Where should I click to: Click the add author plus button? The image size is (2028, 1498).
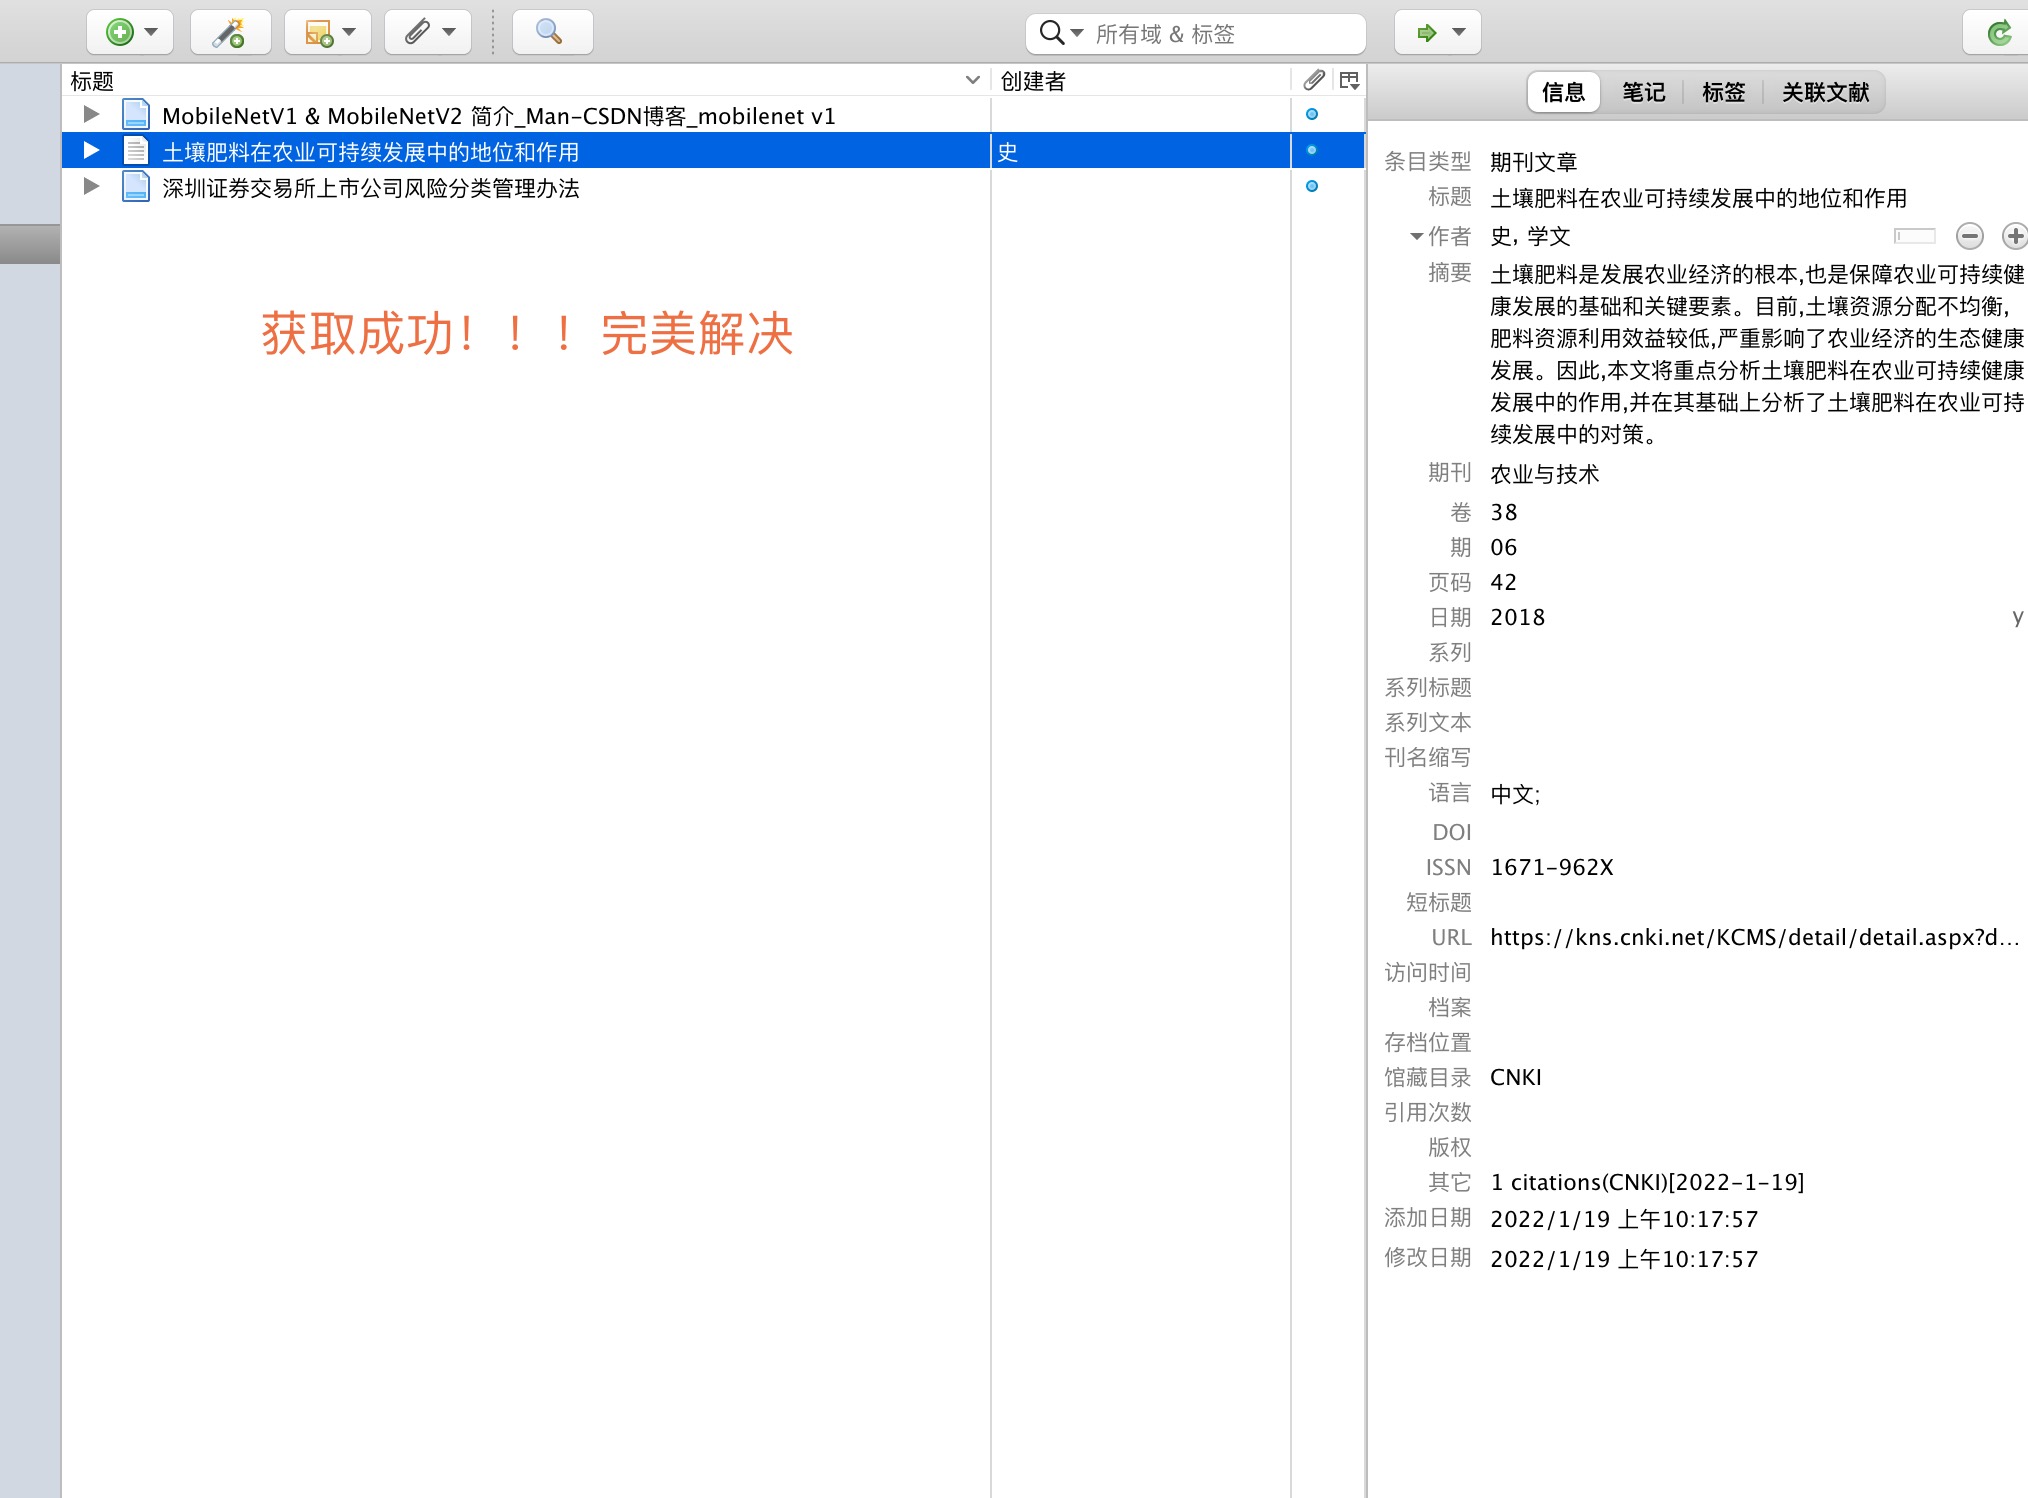(x=2014, y=236)
